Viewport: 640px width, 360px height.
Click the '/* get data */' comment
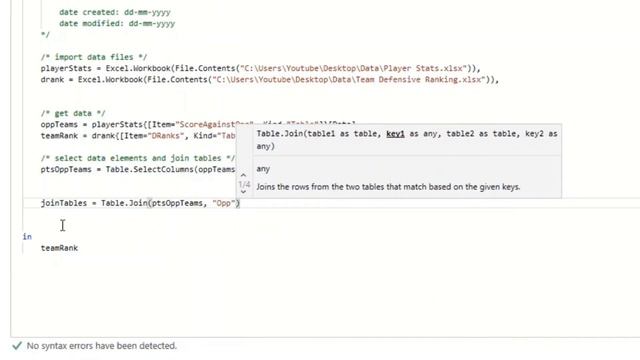(73, 113)
